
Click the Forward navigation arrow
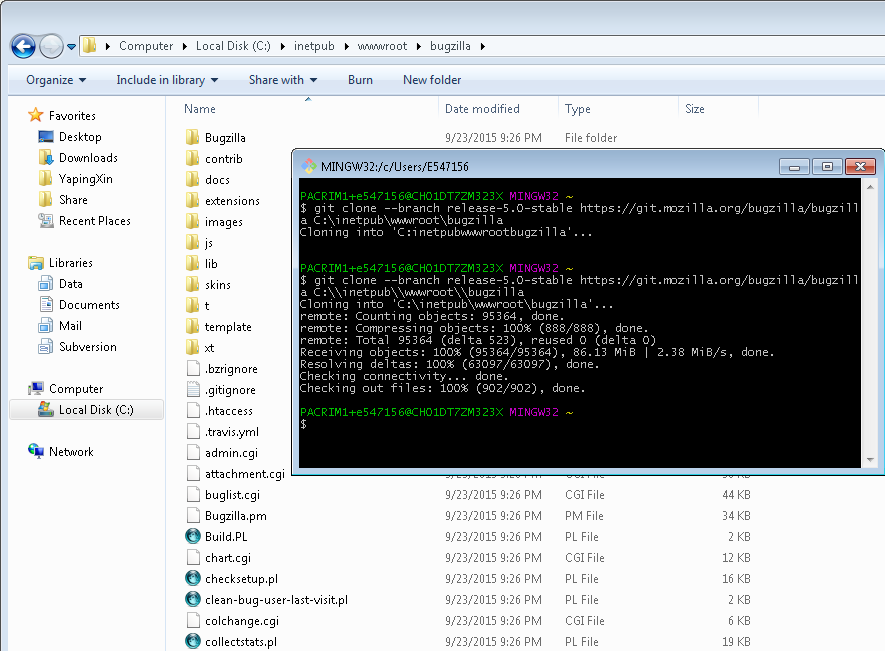[x=51, y=46]
